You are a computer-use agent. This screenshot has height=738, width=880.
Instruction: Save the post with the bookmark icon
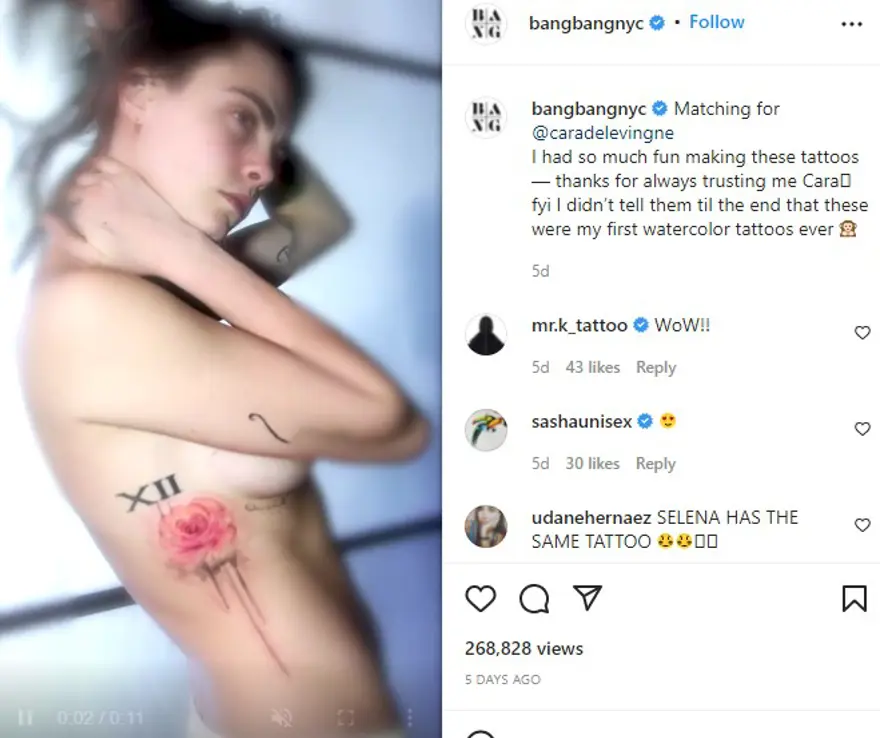(x=854, y=598)
